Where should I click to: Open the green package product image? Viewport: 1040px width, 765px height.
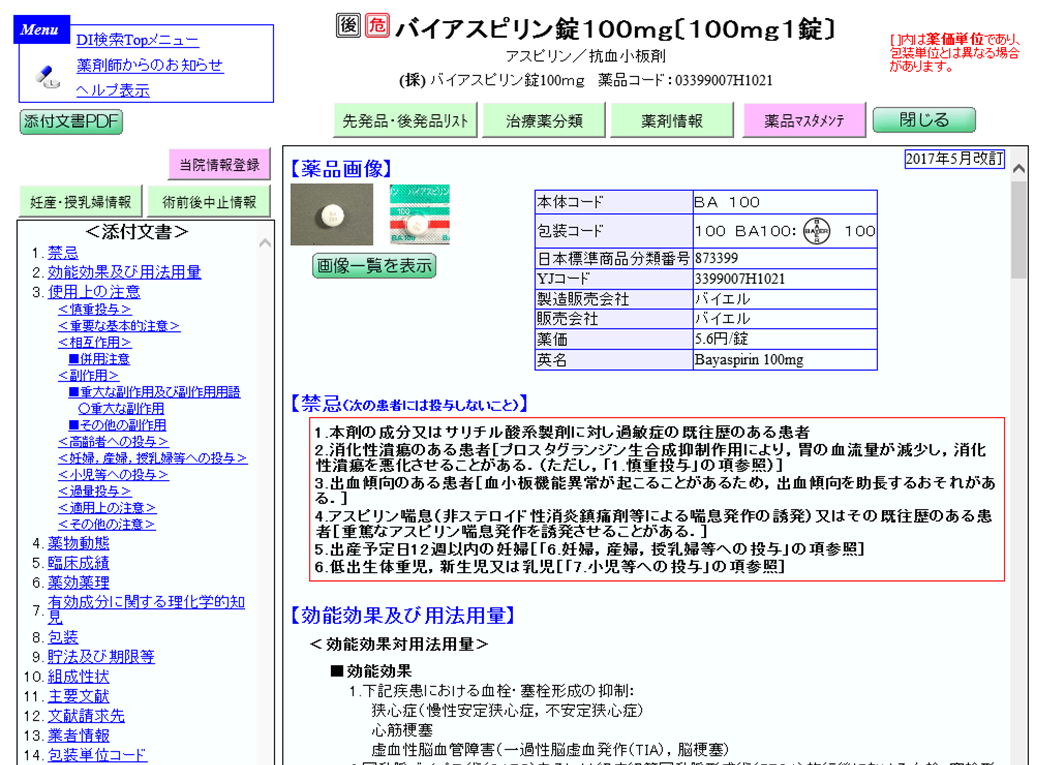(419, 215)
